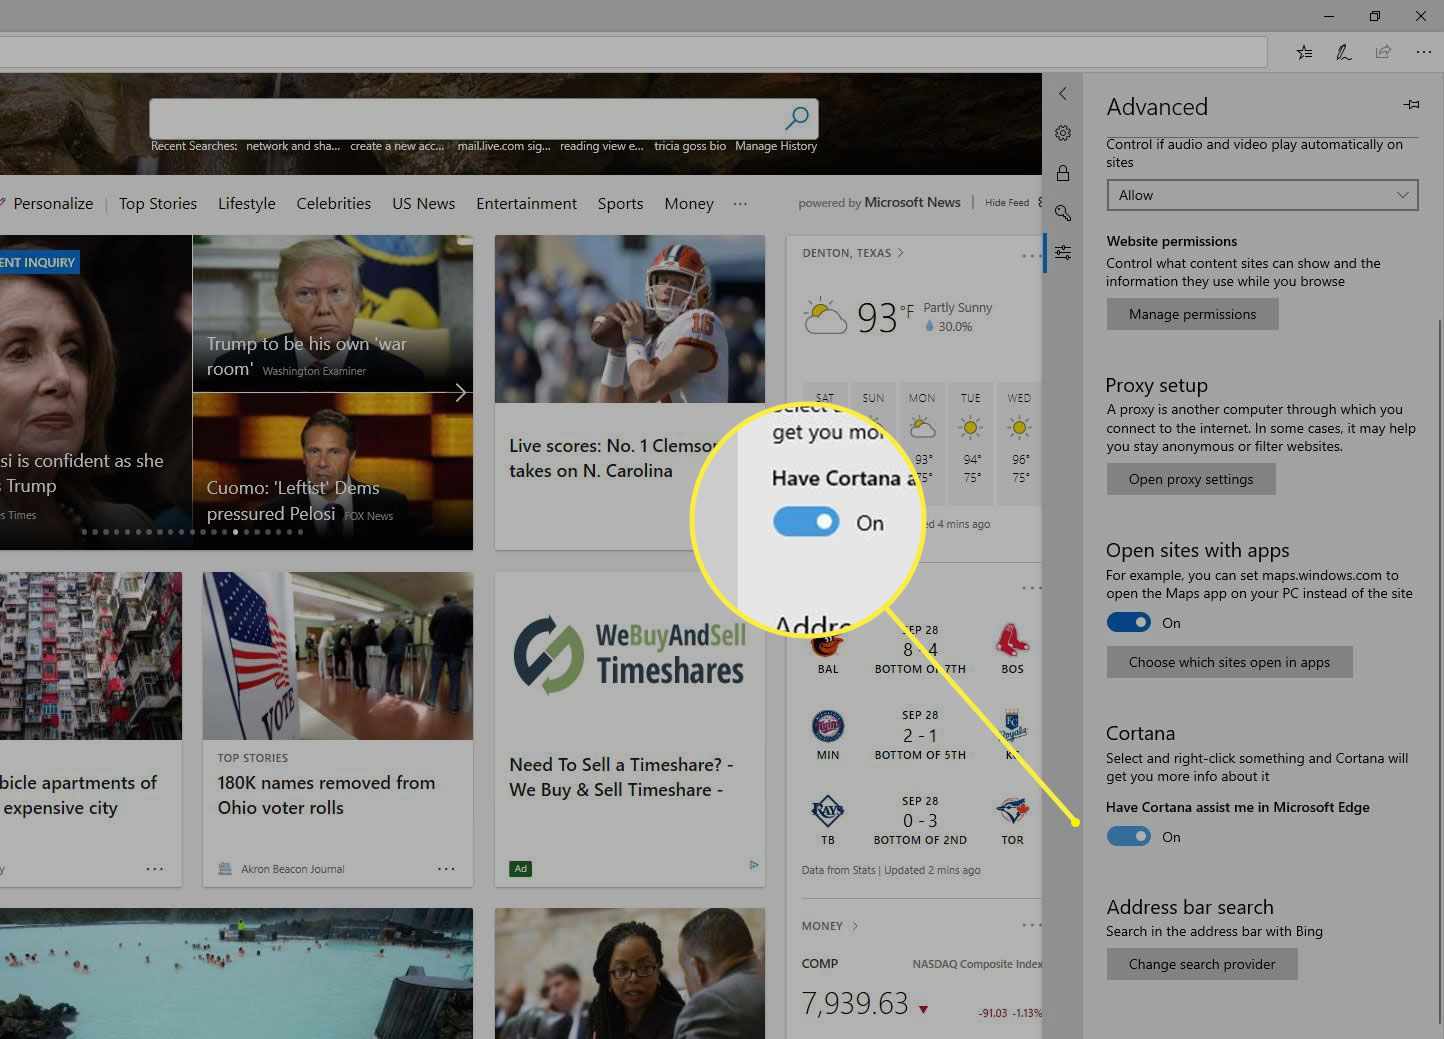Click the partly sunny weather icon
This screenshot has width=1444, height=1039.
(826, 316)
